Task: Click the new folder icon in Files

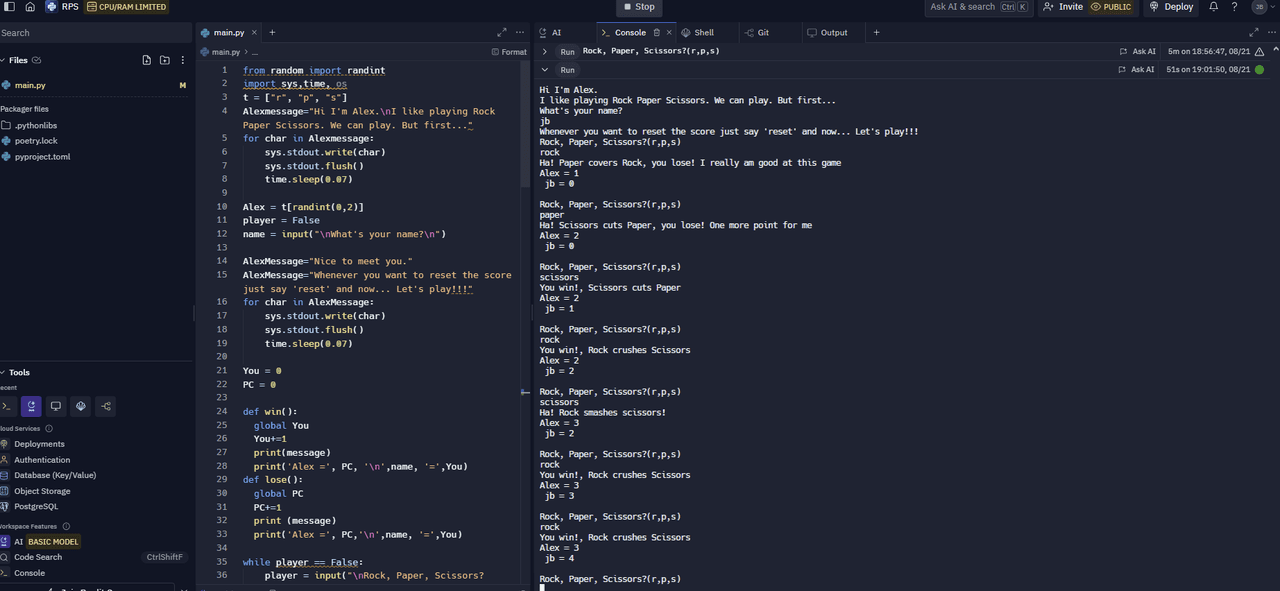Action: [x=165, y=60]
